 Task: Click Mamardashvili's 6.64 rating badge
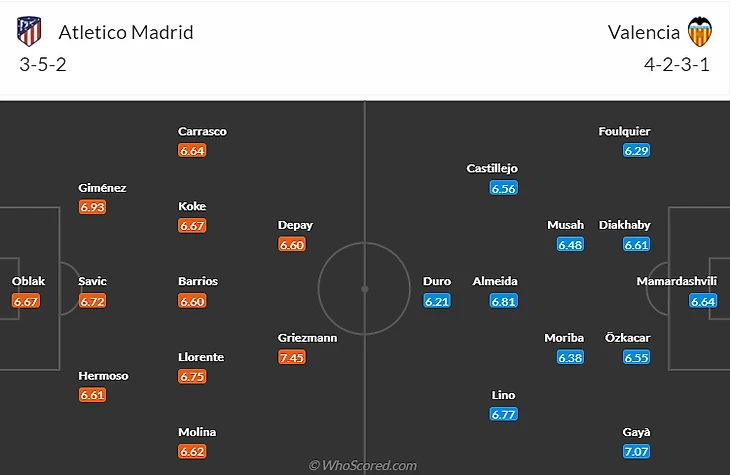[x=703, y=301]
